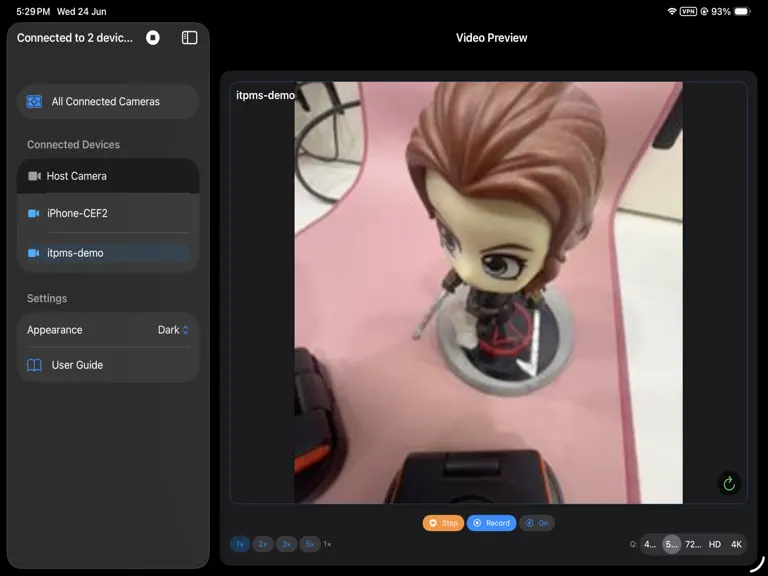Click the date Wed 24 Jun

81,11
